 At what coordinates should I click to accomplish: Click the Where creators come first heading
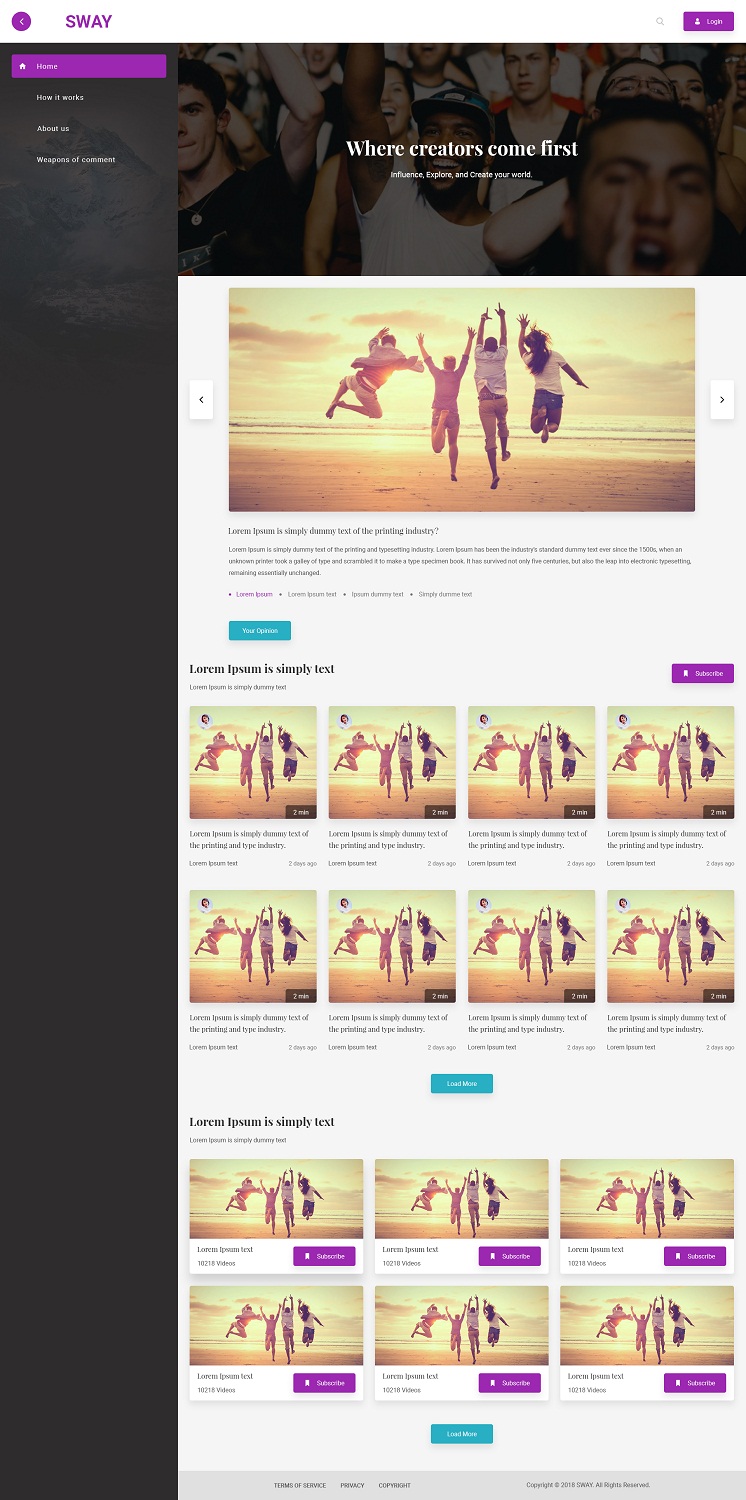click(462, 148)
